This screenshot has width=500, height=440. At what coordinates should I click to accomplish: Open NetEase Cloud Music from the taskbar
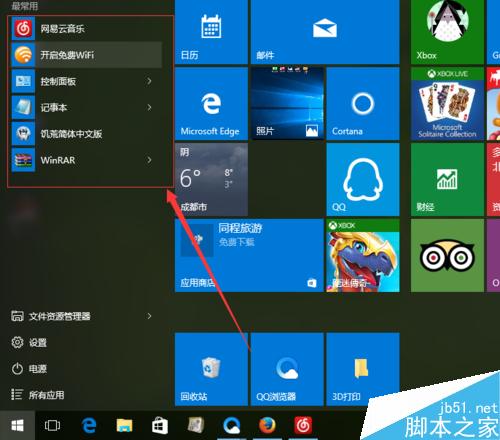[x=303, y=425]
